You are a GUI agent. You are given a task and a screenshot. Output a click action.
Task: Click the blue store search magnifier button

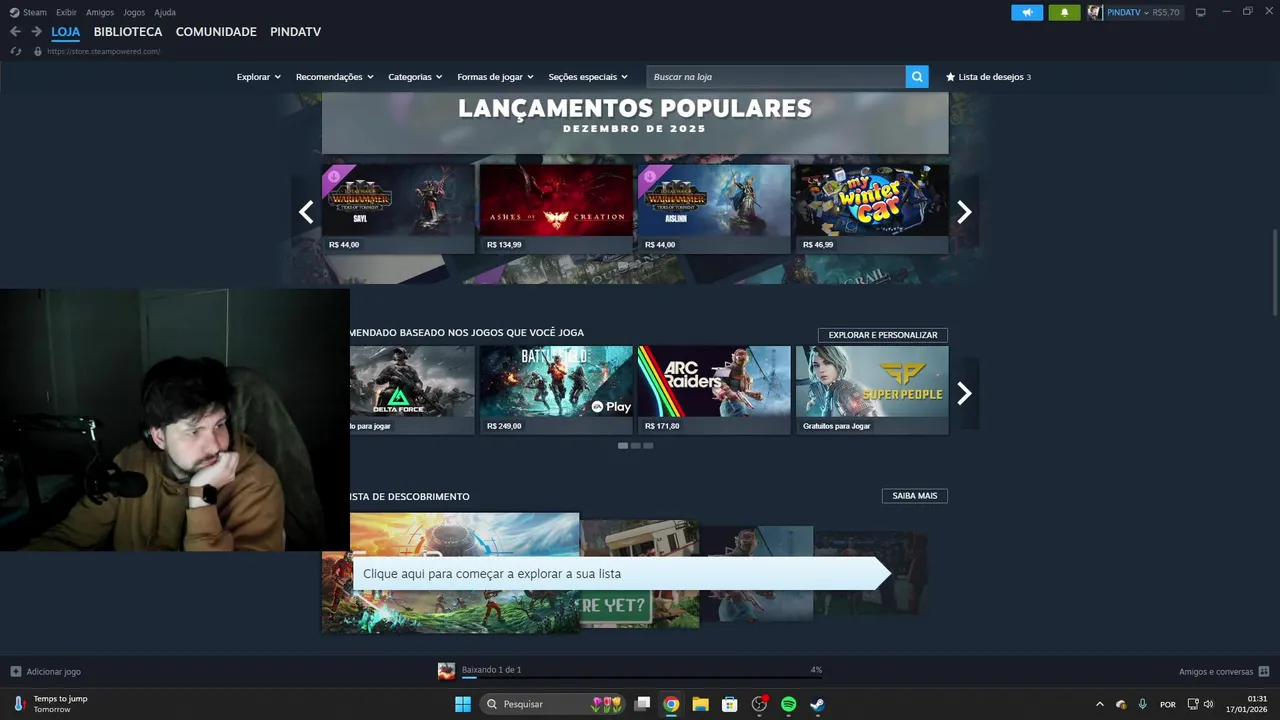[x=917, y=77]
